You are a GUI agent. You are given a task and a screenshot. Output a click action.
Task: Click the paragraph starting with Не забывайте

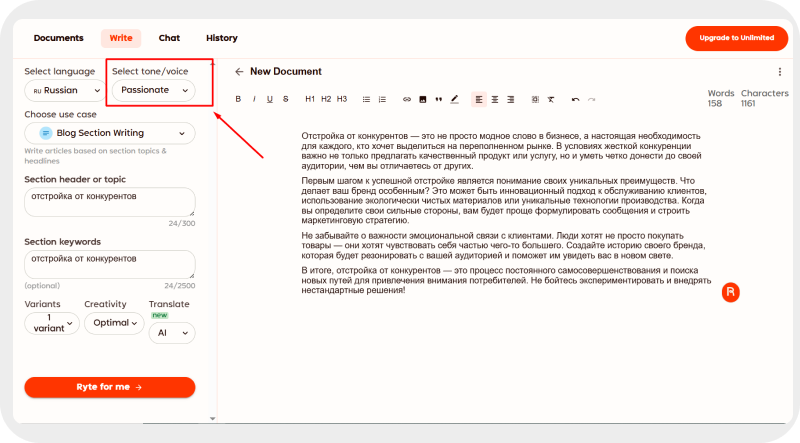pyautogui.click(x=503, y=245)
